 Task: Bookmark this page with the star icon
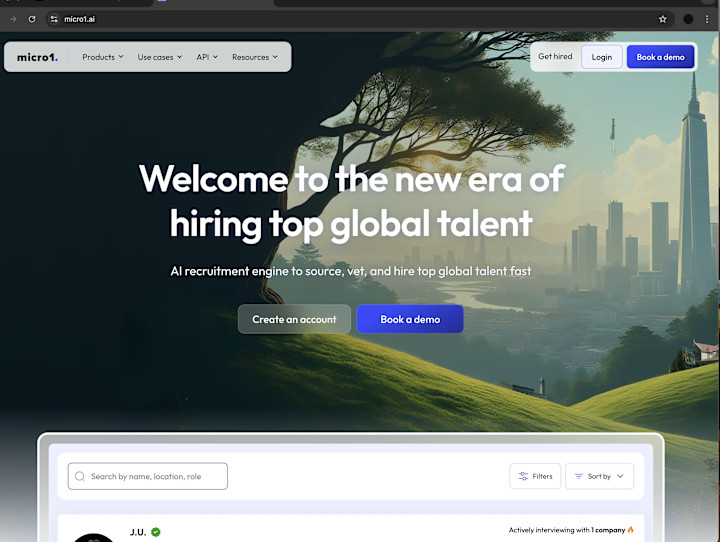663,19
